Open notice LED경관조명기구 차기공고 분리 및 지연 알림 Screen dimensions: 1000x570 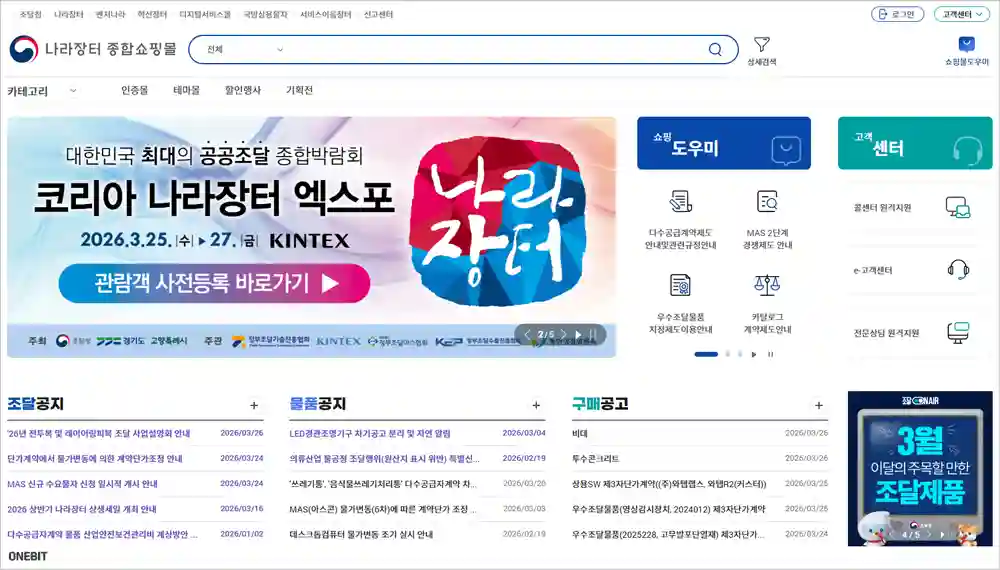click(x=370, y=434)
